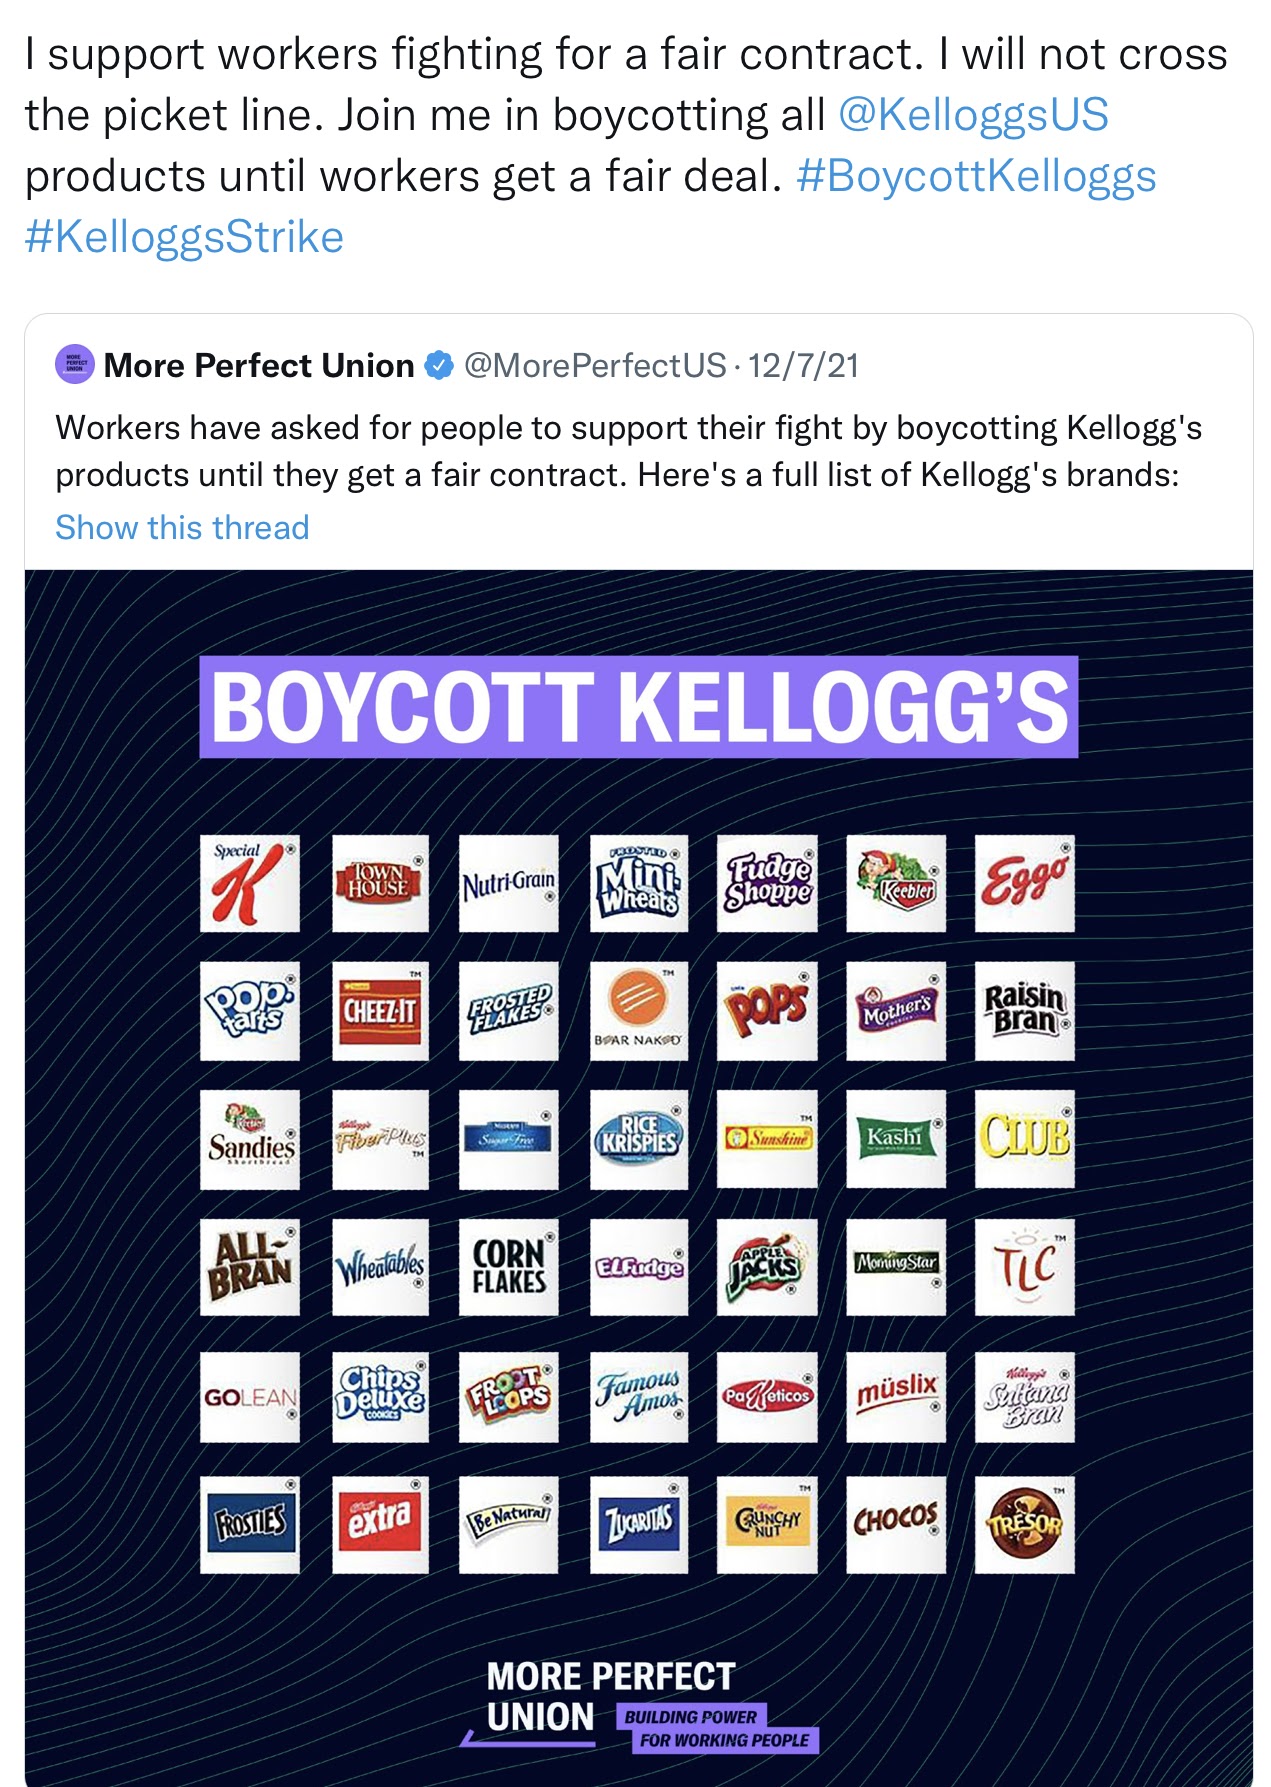1271x1787 pixels.
Task: Select the Eggo logo in the graphic
Action: 1026,883
